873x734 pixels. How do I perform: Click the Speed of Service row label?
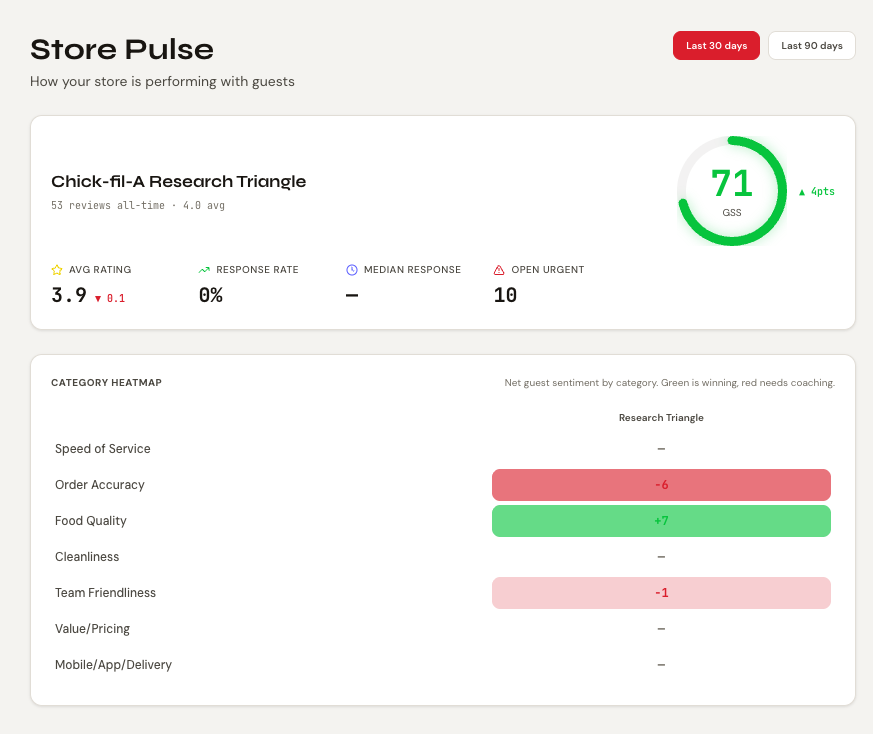tap(102, 449)
